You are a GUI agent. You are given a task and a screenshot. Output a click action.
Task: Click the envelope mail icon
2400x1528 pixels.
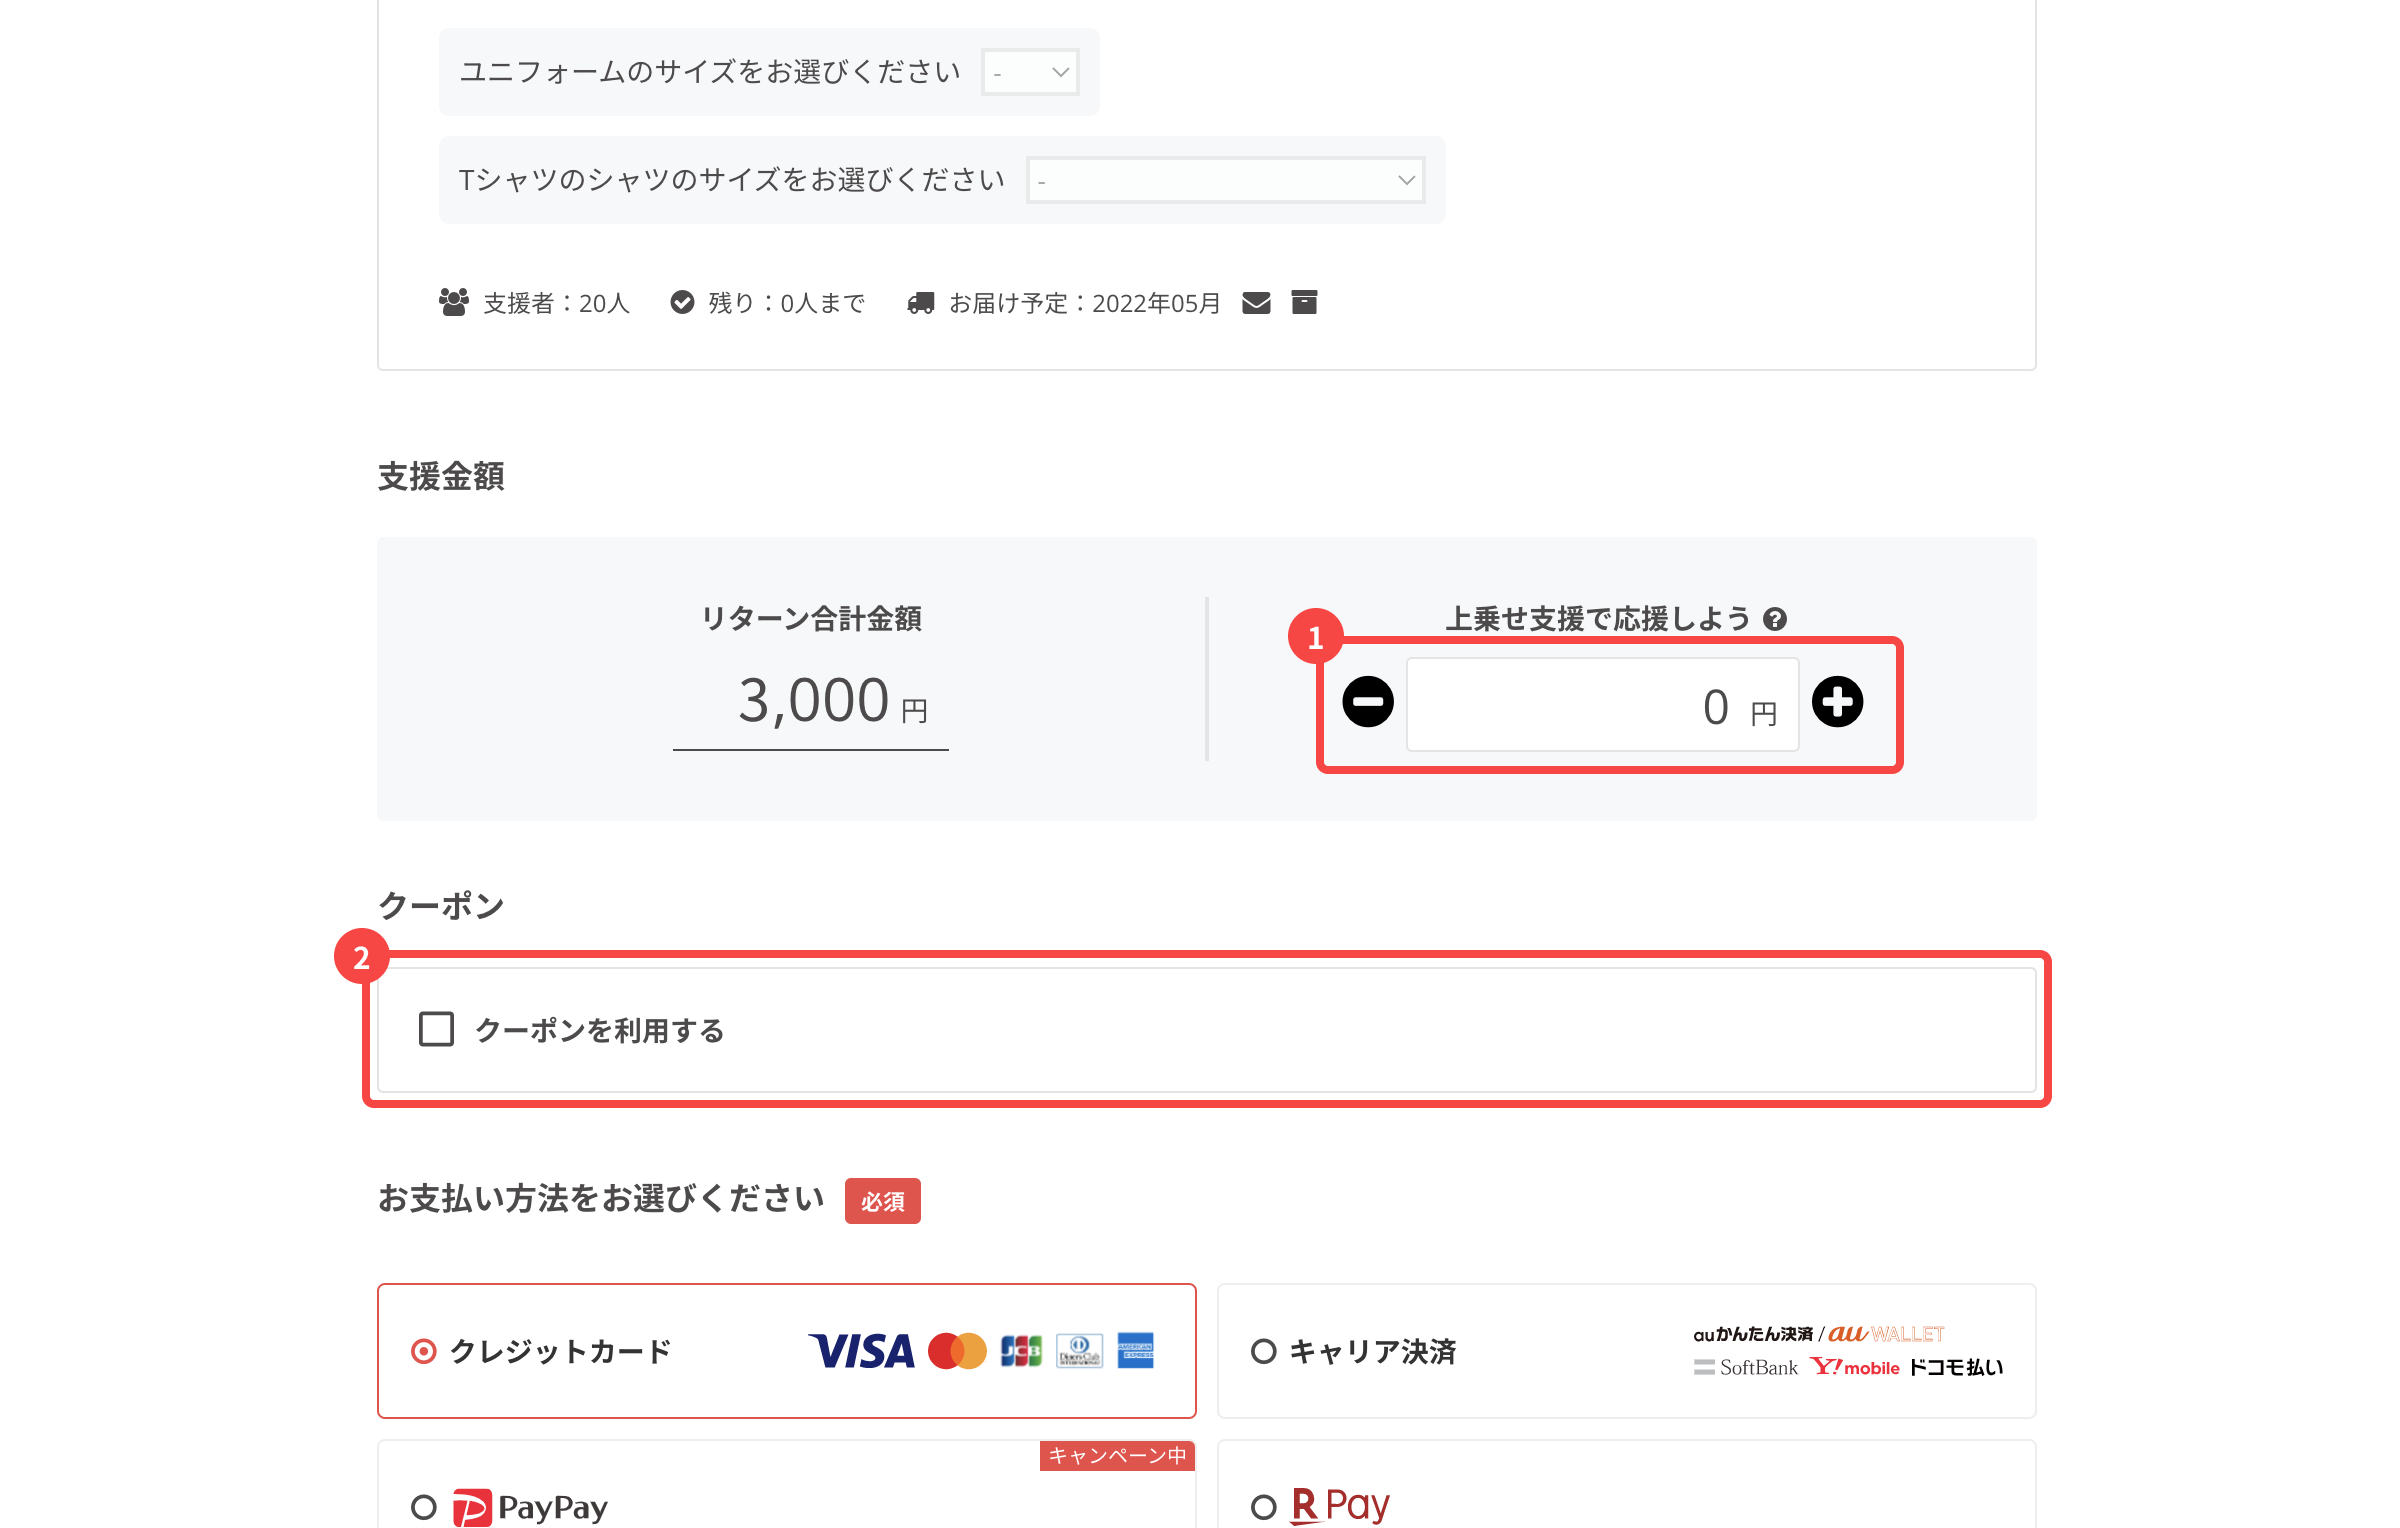point(1256,303)
